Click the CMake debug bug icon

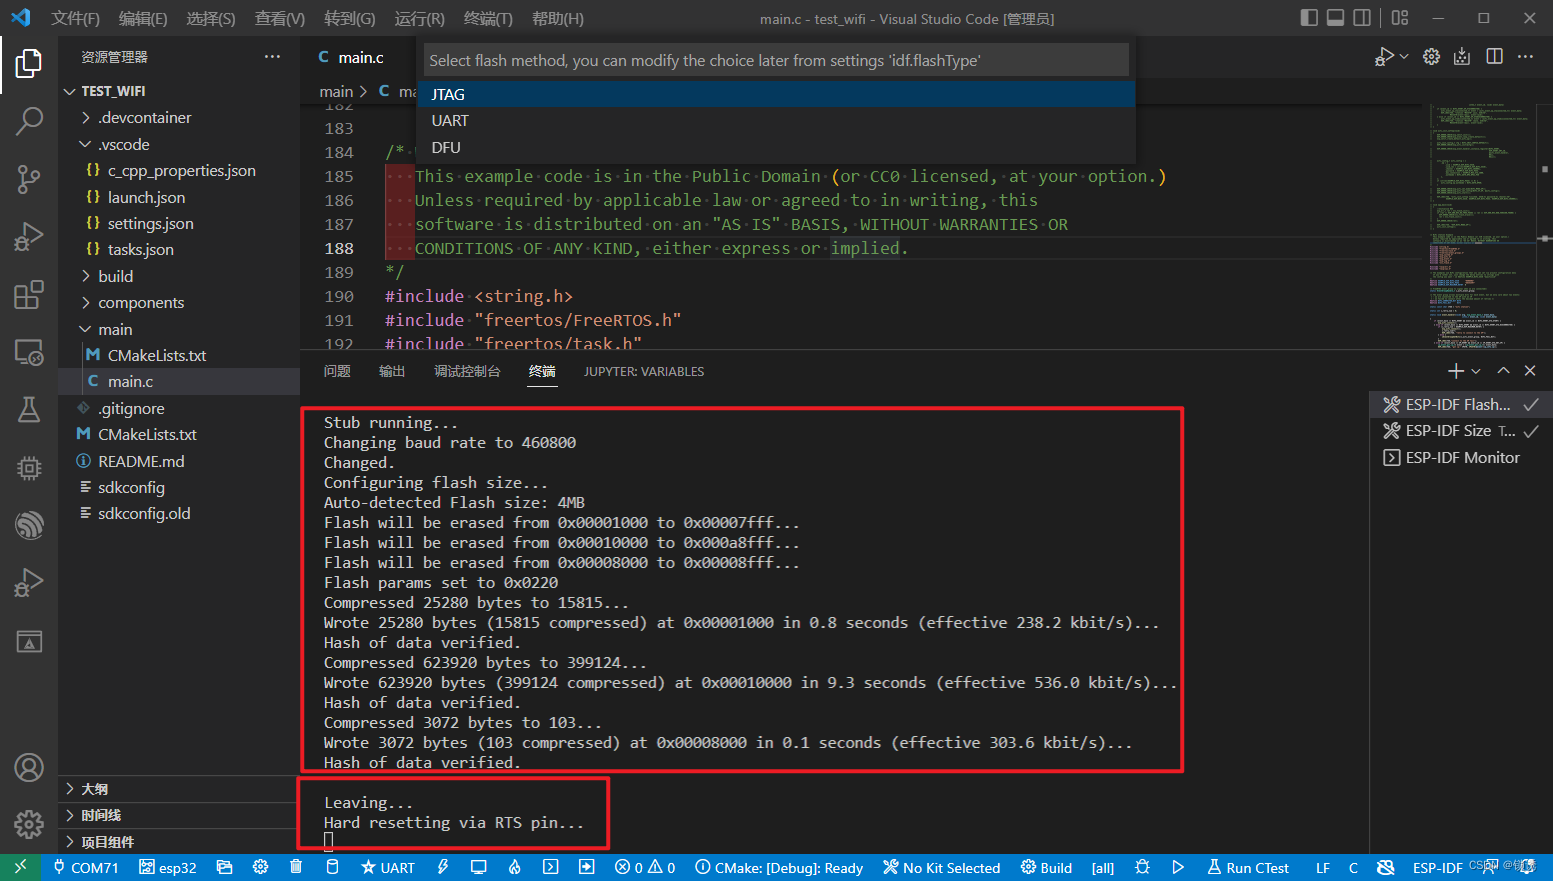pyautogui.click(x=1142, y=867)
